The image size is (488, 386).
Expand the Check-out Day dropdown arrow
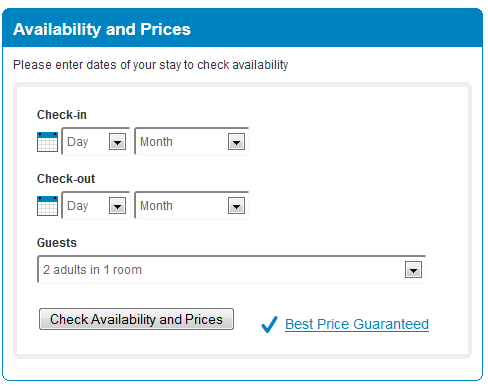click(117, 206)
